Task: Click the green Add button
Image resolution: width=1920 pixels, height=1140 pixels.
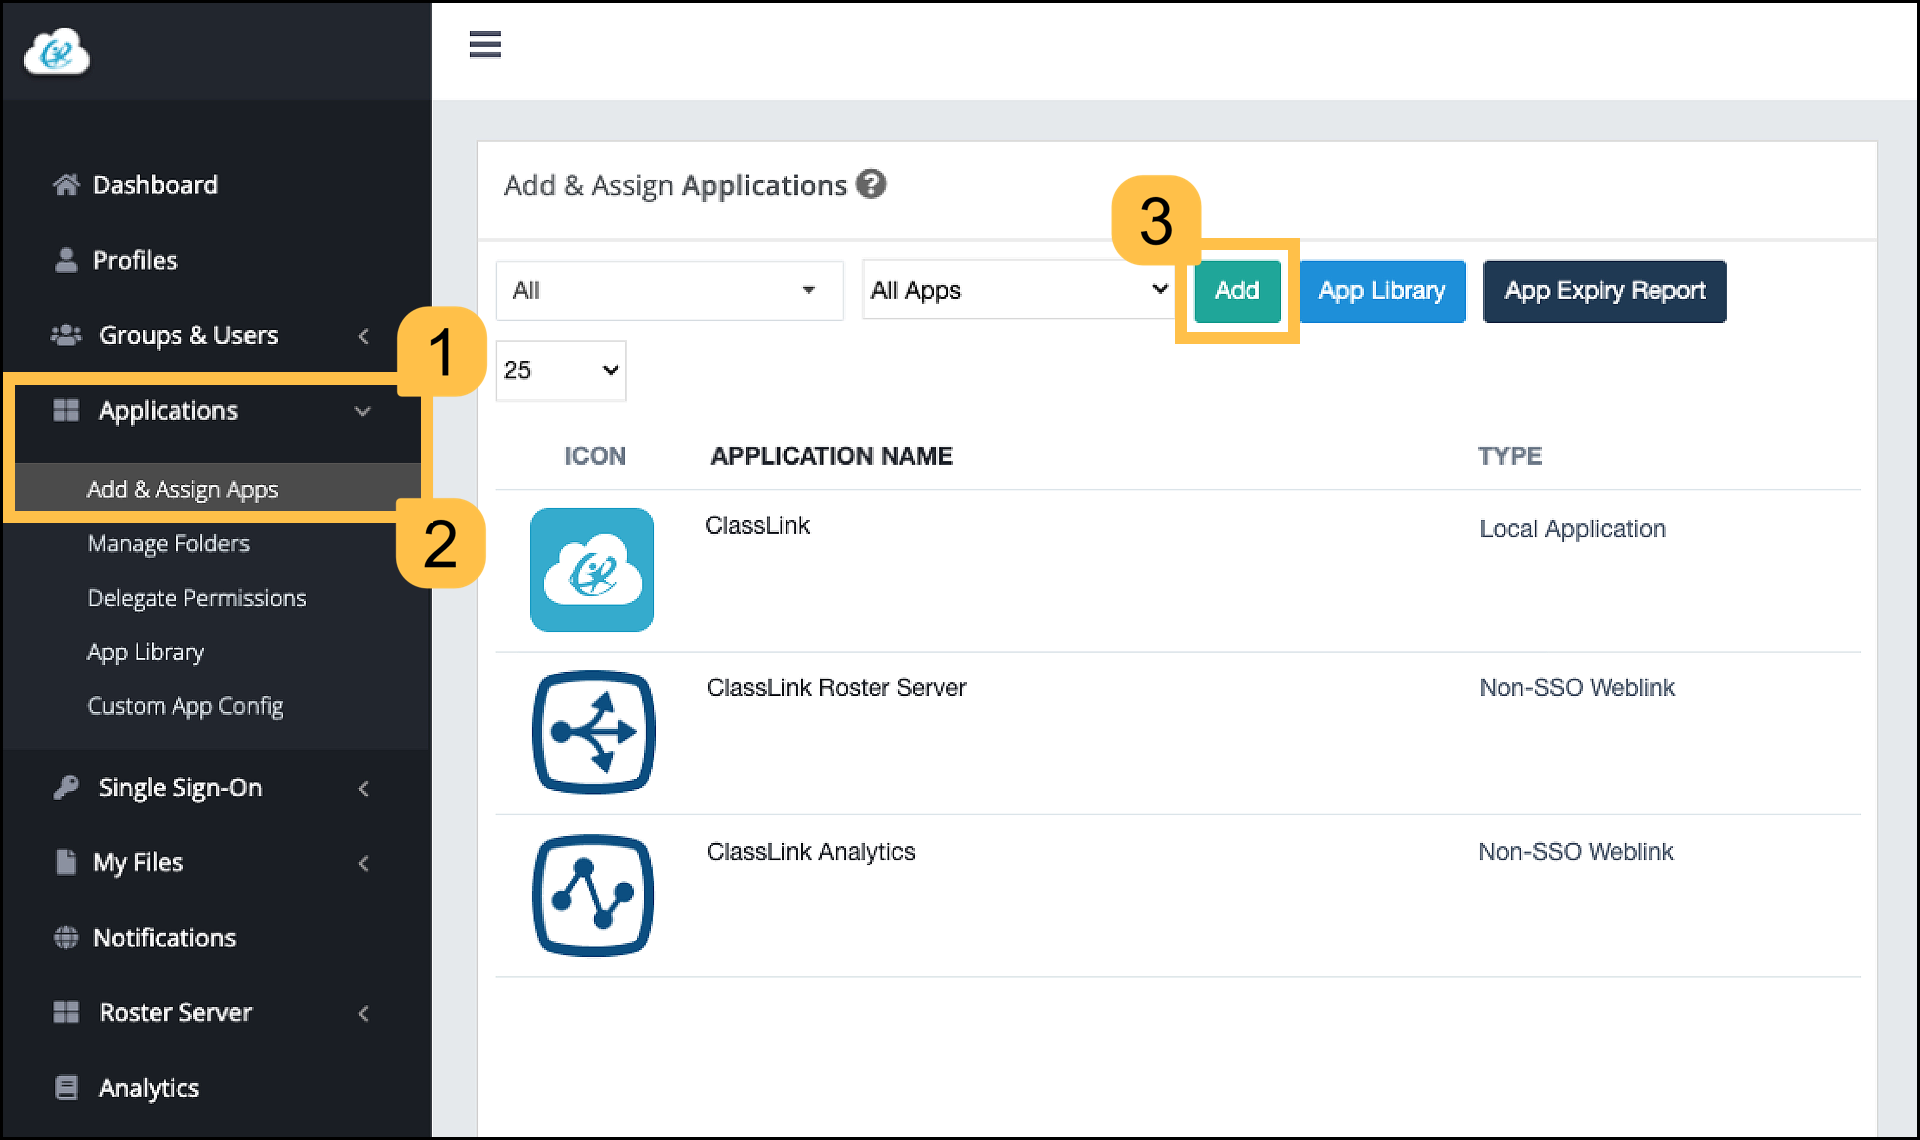Action: click(1237, 291)
